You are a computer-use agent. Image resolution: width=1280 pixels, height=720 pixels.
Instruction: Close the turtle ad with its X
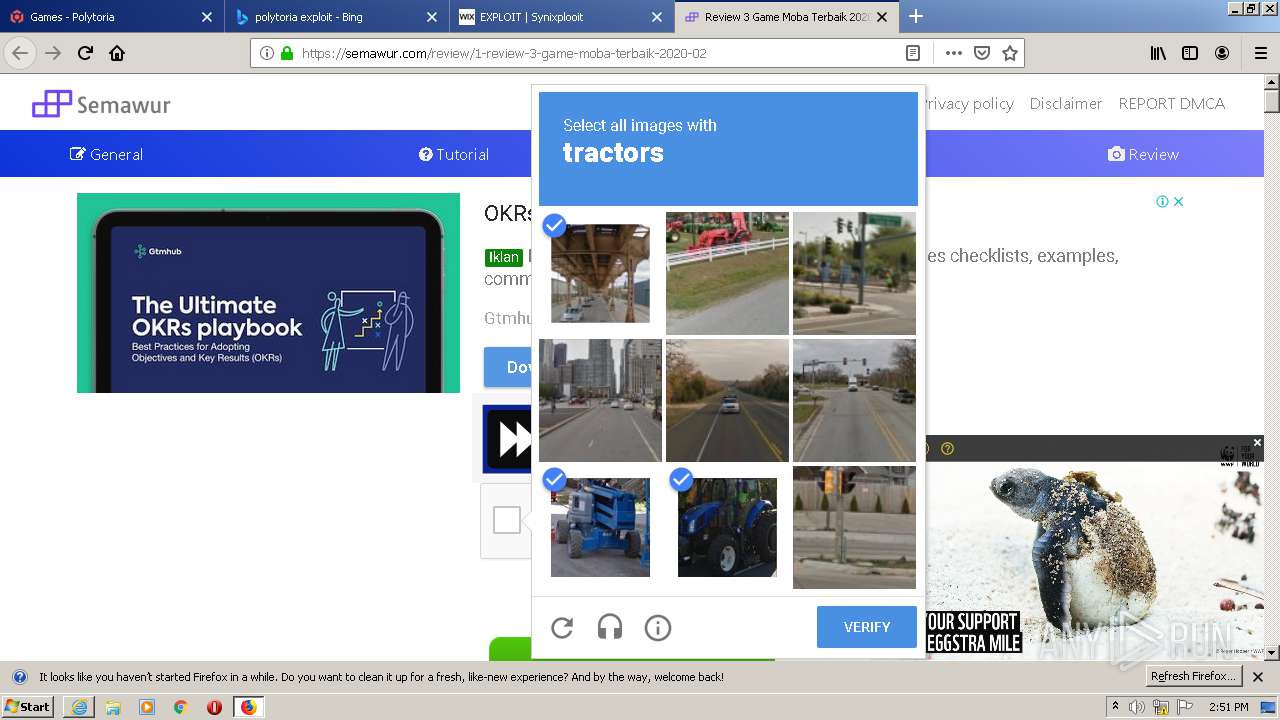[x=1257, y=442]
